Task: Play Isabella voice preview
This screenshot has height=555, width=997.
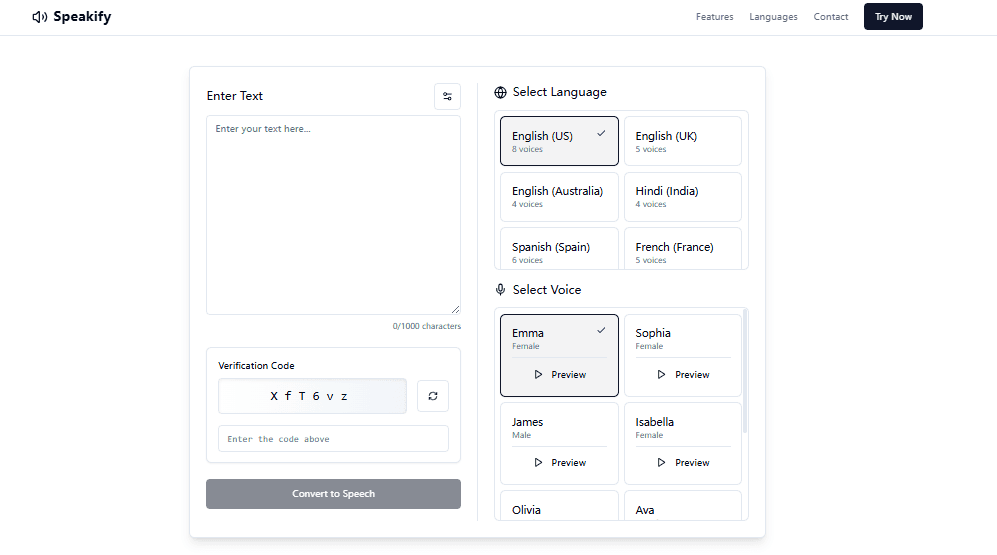Action: tap(682, 463)
